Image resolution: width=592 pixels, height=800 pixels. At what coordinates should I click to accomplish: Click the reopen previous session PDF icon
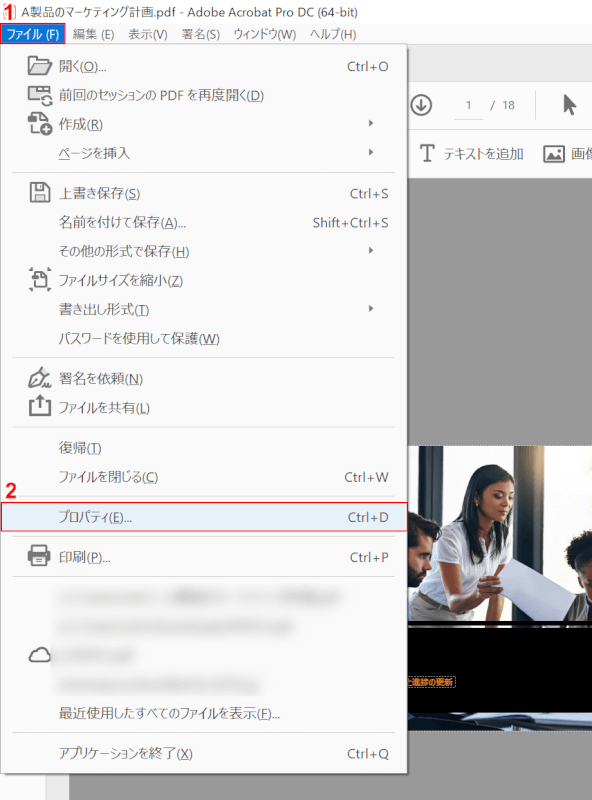(x=39, y=95)
